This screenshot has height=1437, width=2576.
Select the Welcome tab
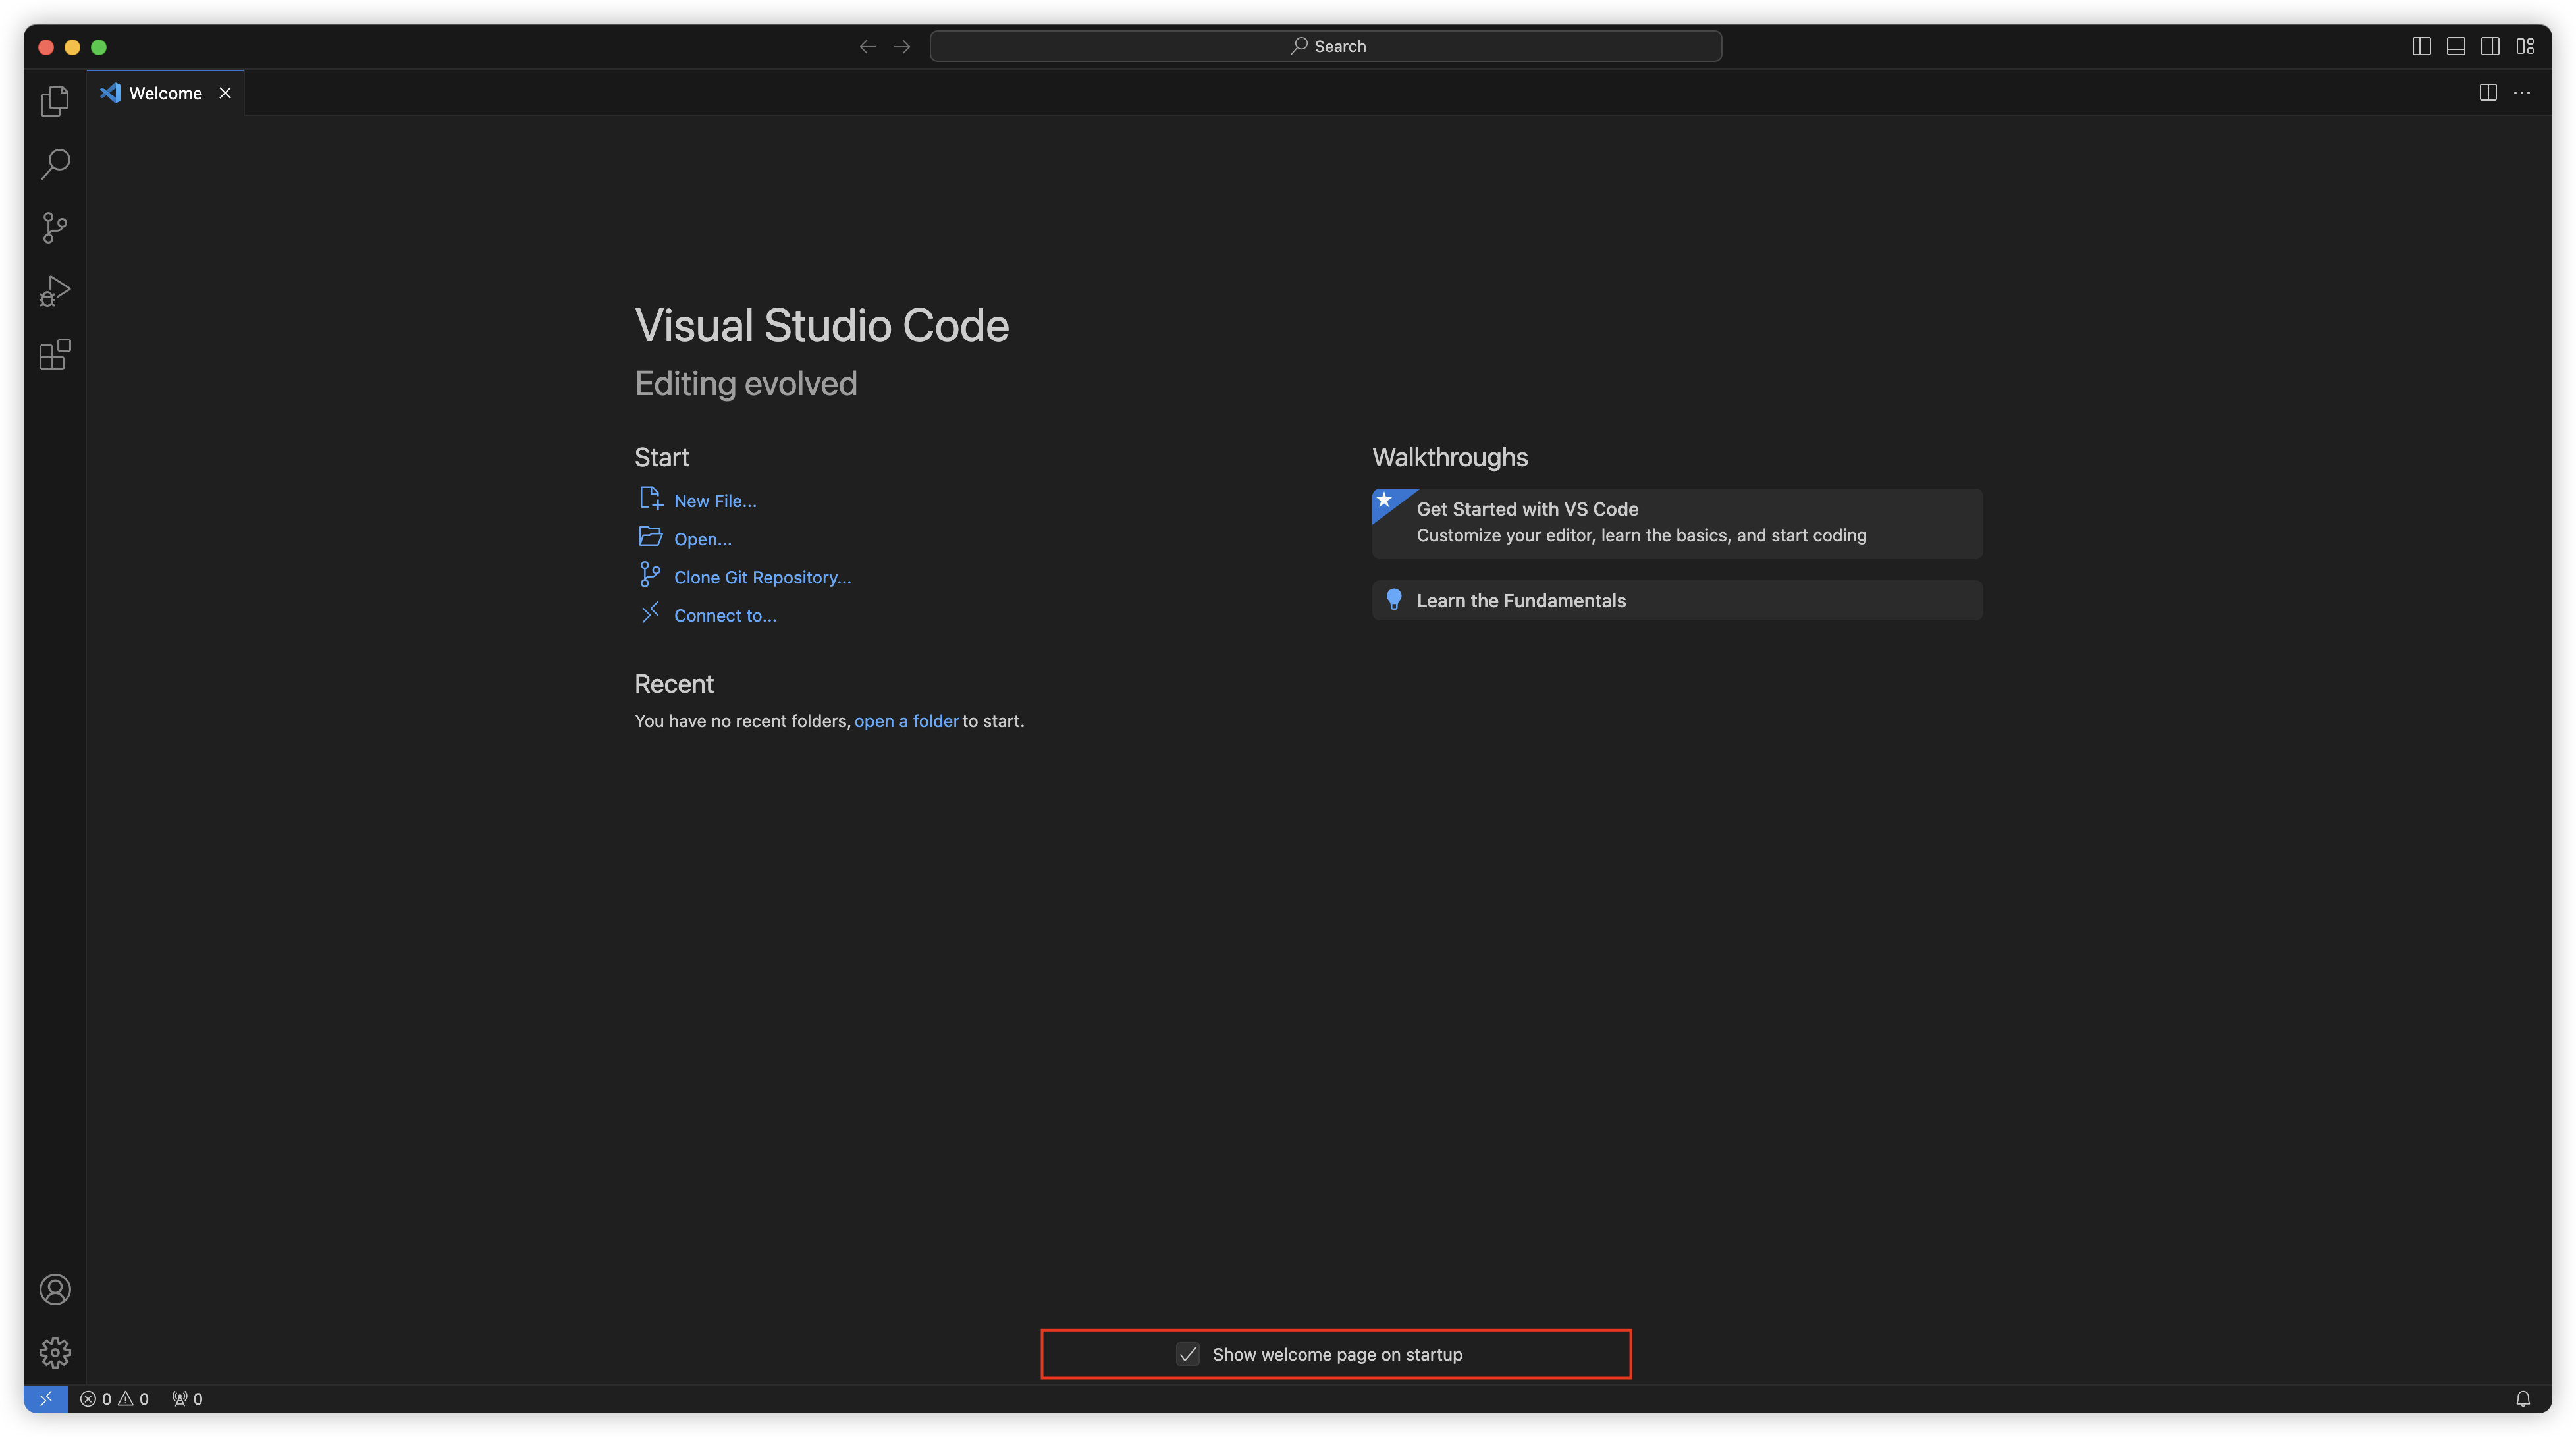(165, 93)
